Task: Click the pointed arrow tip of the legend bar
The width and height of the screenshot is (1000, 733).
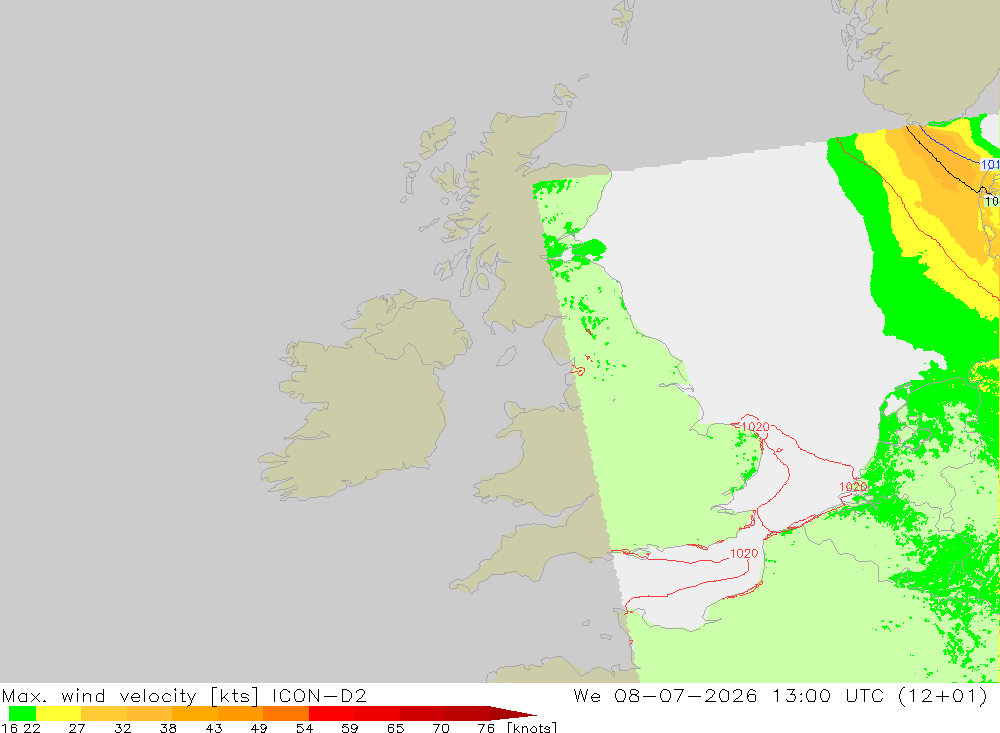Action: click(x=513, y=713)
